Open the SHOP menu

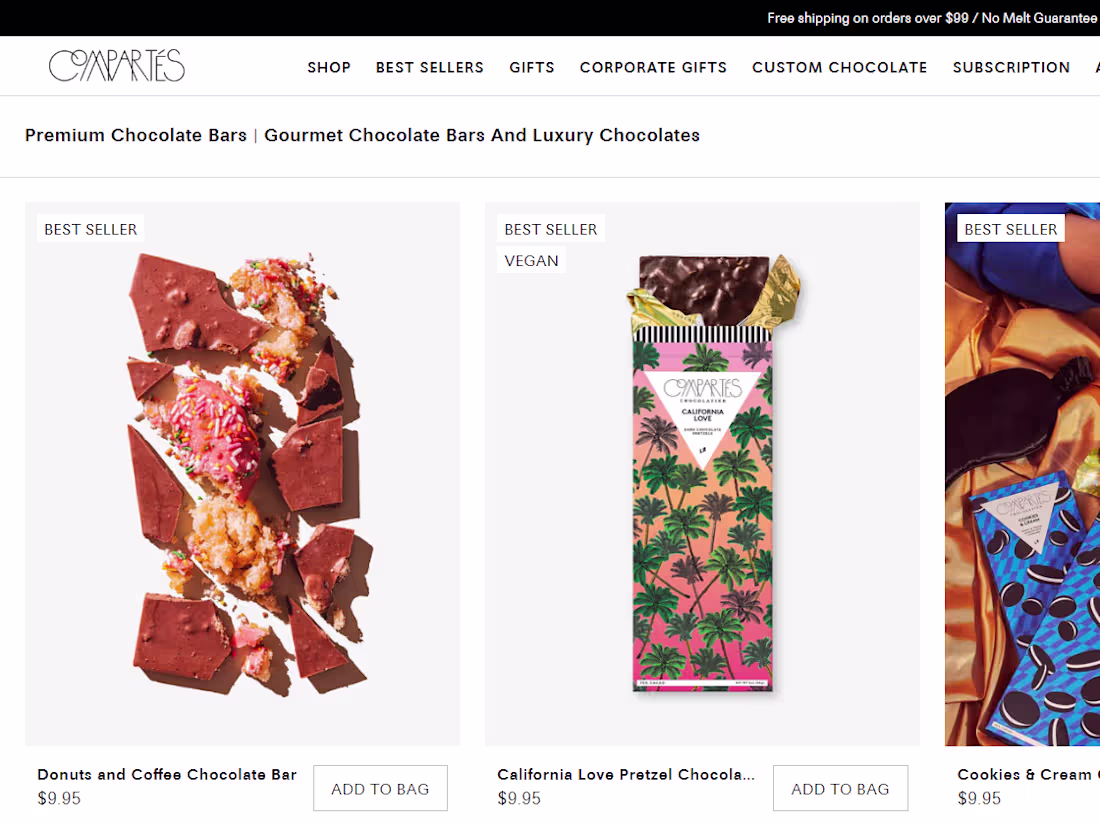pos(329,67)
